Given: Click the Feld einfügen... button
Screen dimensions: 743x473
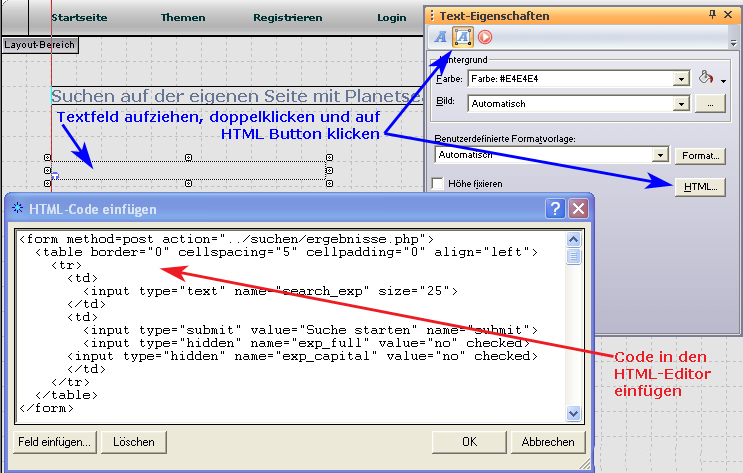Looking at the screenshot, I should coord(55,441).
